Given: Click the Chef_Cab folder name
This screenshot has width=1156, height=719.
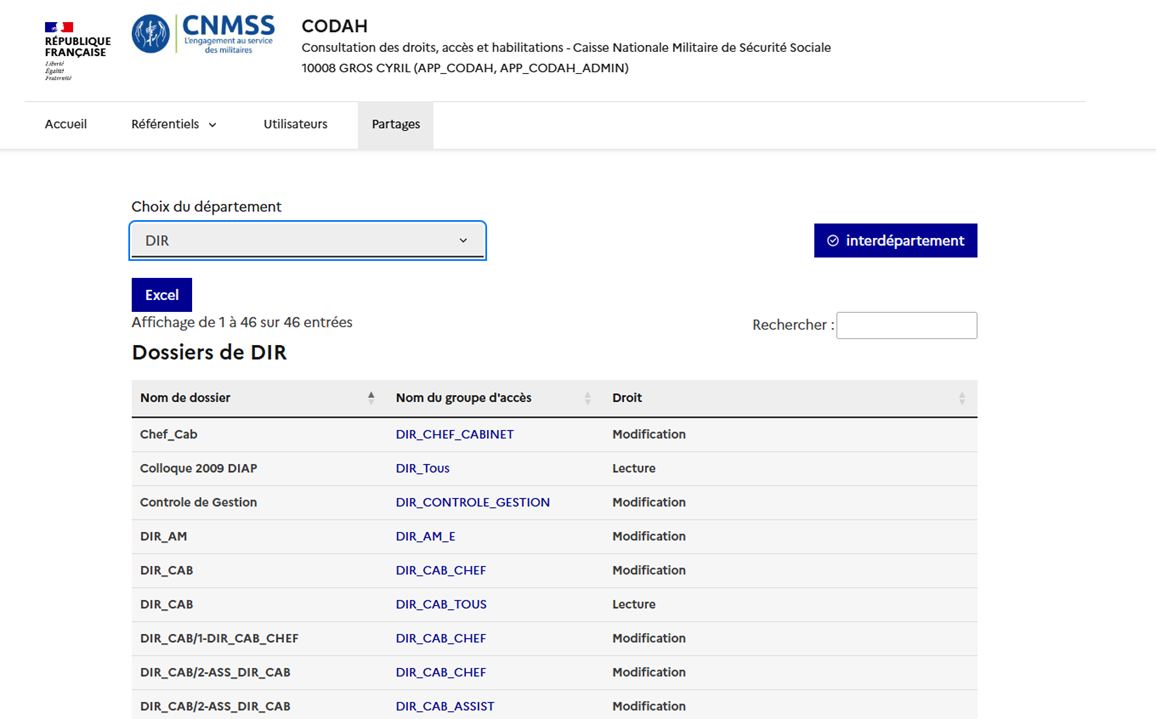Looking at the screenshot, I should coord(169,434).
